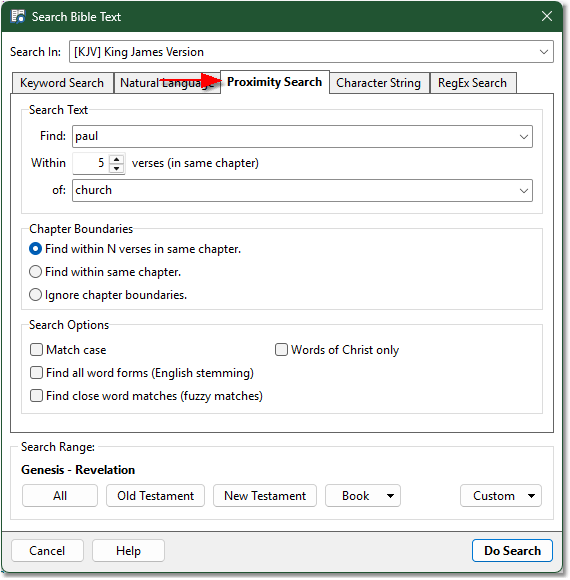This screenshot has height=580, width=570.
Task: Switch to the Natural Language tab
Action: pyautogui.click(x=167, y=83)
